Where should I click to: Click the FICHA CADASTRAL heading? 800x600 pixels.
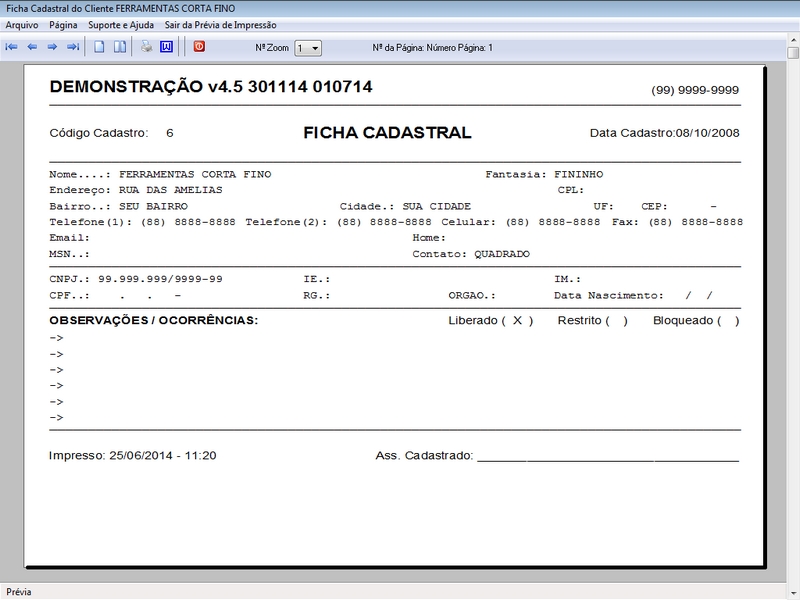tap(387, 133)
